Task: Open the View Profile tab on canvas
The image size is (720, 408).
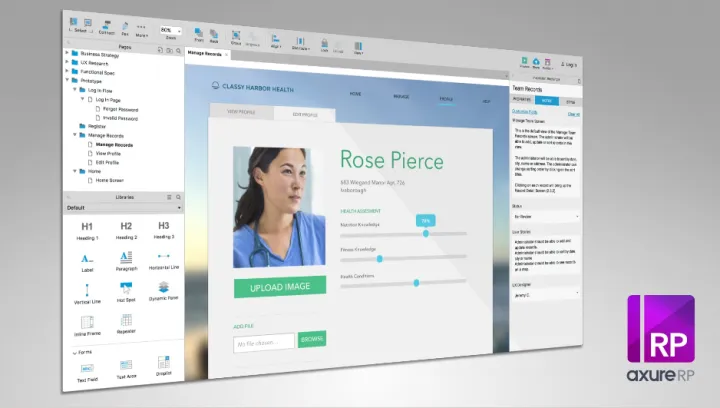Action: (241, 113)
